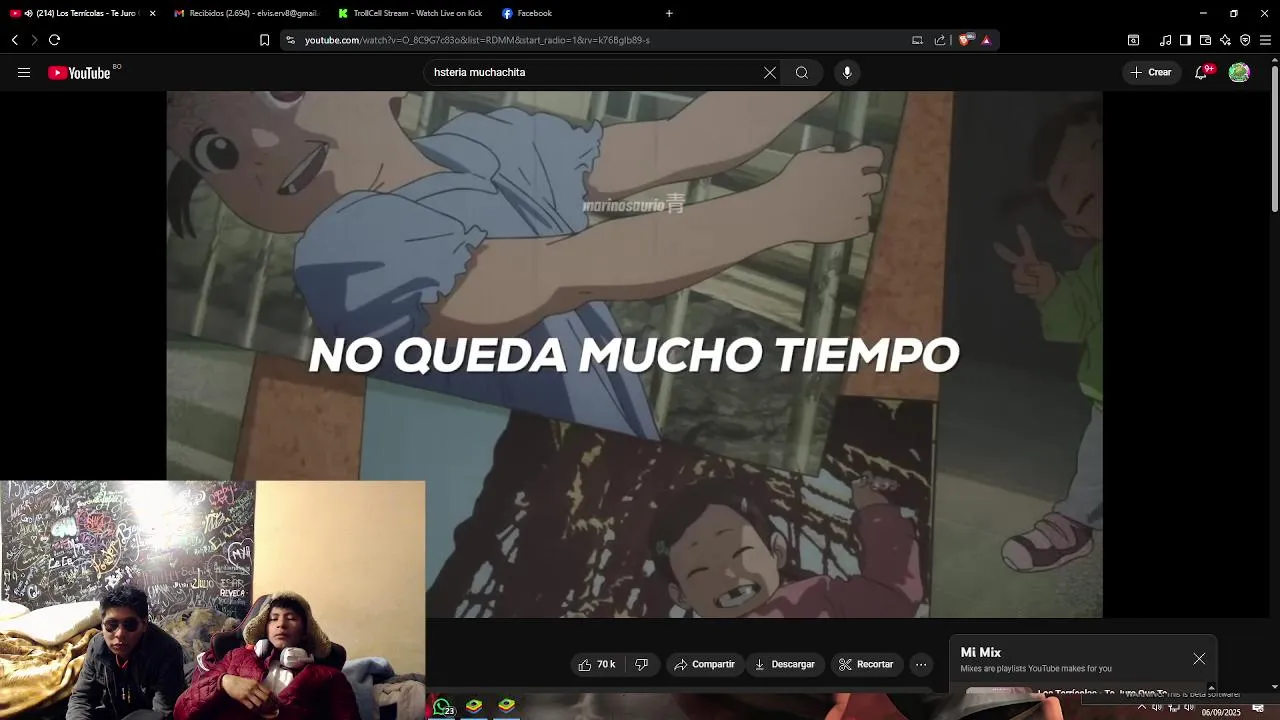Open the Brave Wallet icon
Viewport: 1280px width, 720px height.
[1205, 40]
